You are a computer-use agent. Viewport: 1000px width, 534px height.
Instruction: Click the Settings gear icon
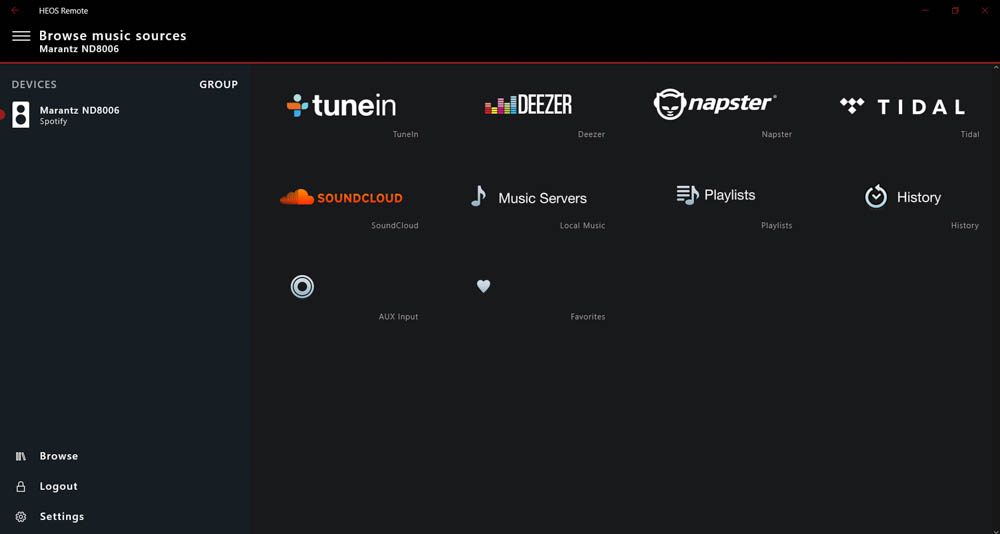(20, 517)
